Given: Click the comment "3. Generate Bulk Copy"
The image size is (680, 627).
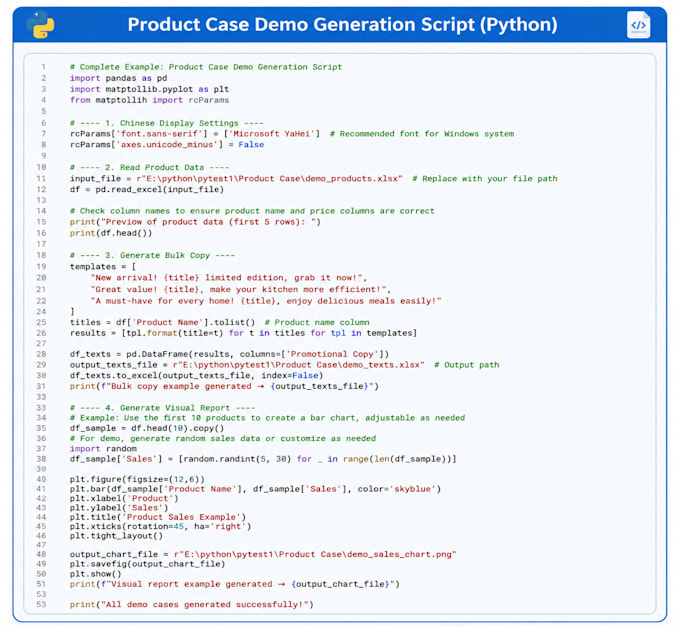Looking at the screenshot, I should click(152, 255).
